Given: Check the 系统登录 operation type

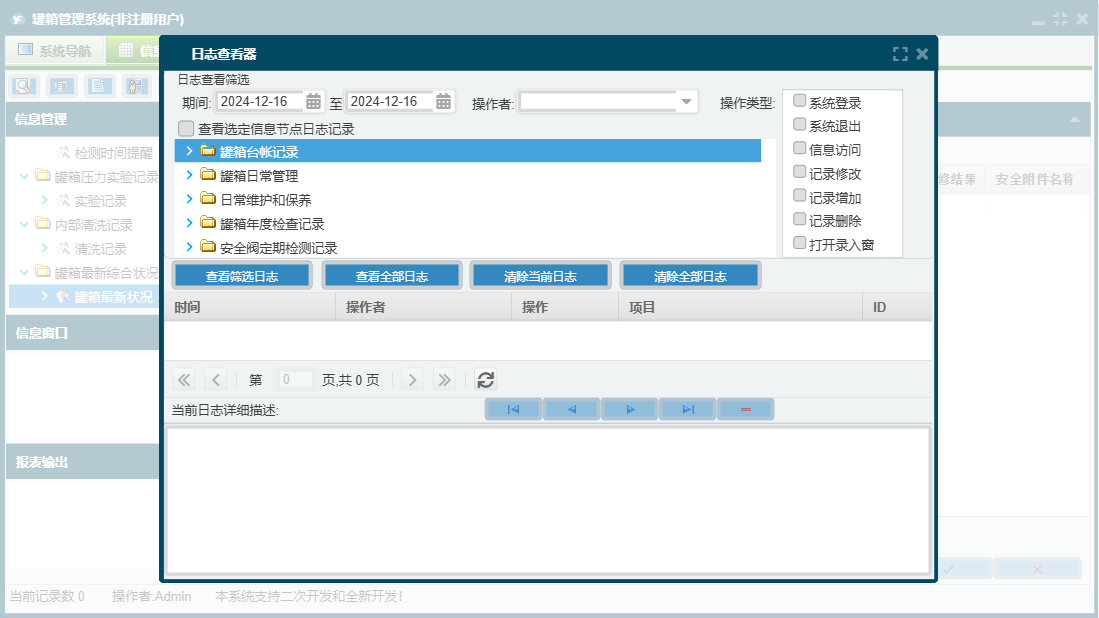Looking at the screenshot, I should [x=800, y=101].
